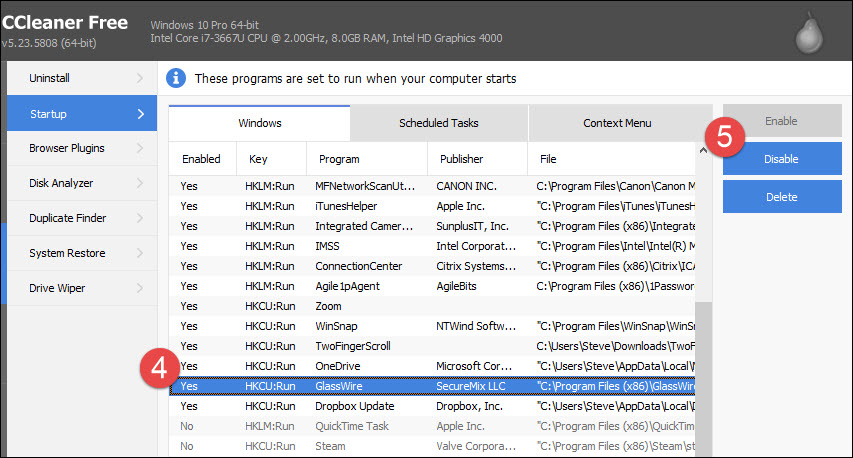
Task: Select the IMSS startup entry
Action: point(432,246)
